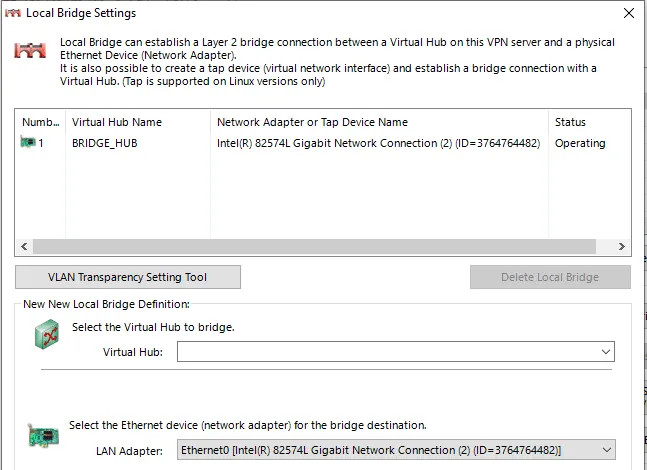Screen dimensions: 647x470
Task: Sort by the Number column header
Action: (x=41, y=122)
